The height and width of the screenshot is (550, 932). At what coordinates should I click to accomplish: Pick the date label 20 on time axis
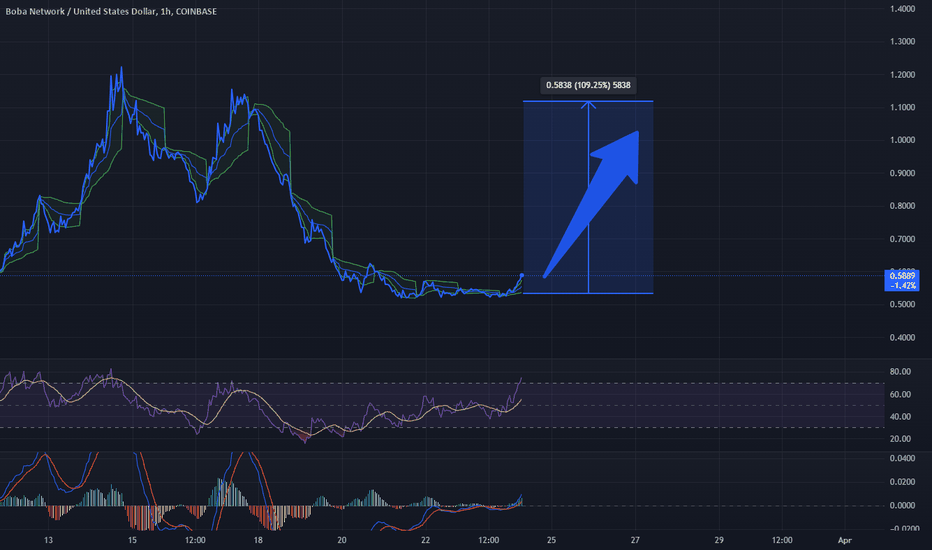[x=342, y=540]
